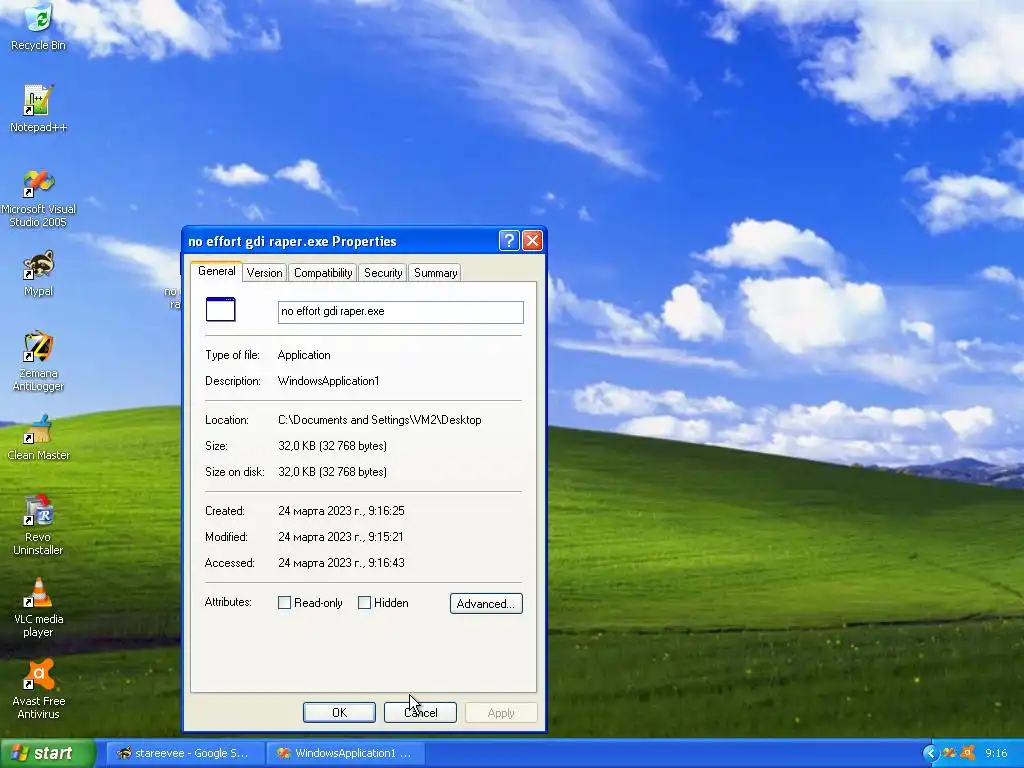
Task: Click the help question mark button
Action: pos(509,240)
